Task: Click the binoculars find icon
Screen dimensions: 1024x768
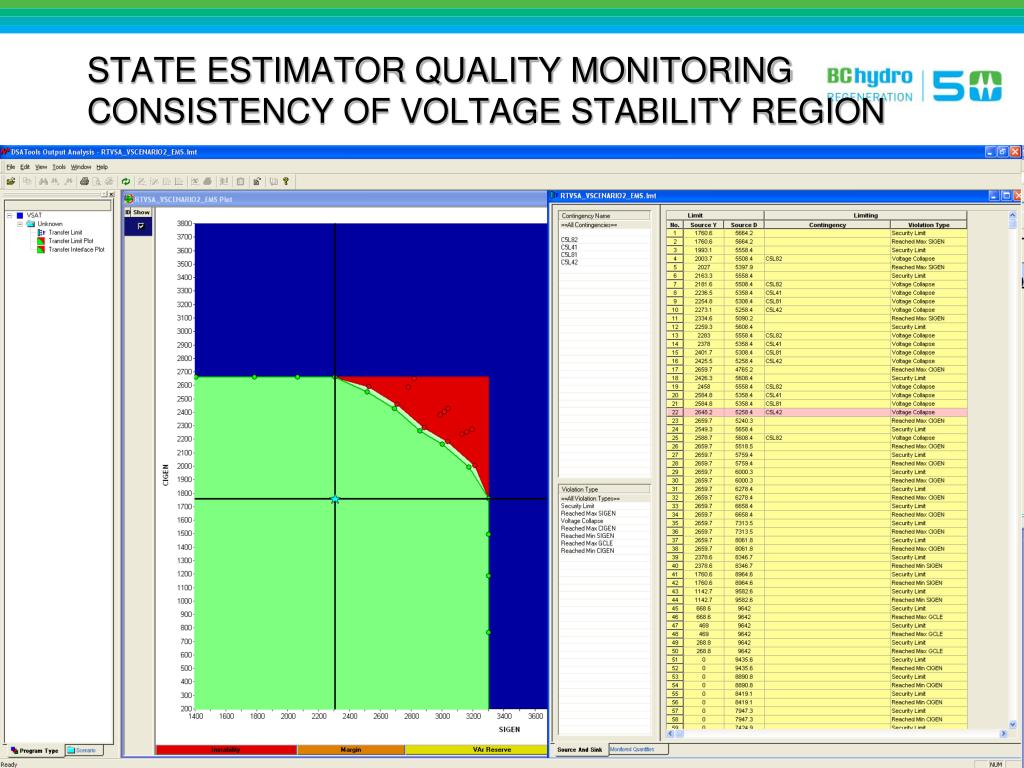Action: pos(43,182)
